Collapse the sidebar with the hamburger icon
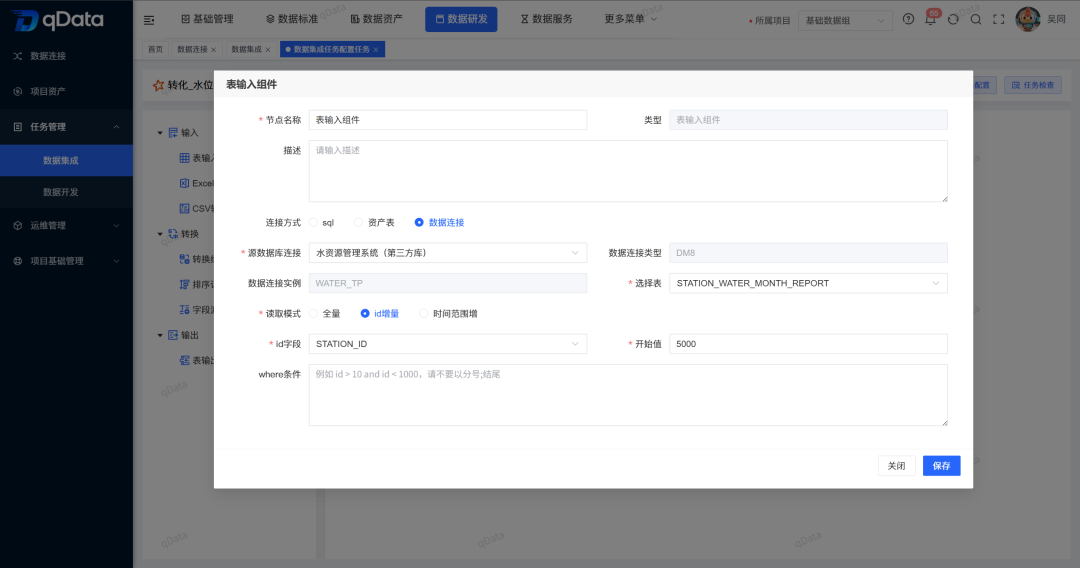This screenshot has width=1080, height=568. point(149,20)
